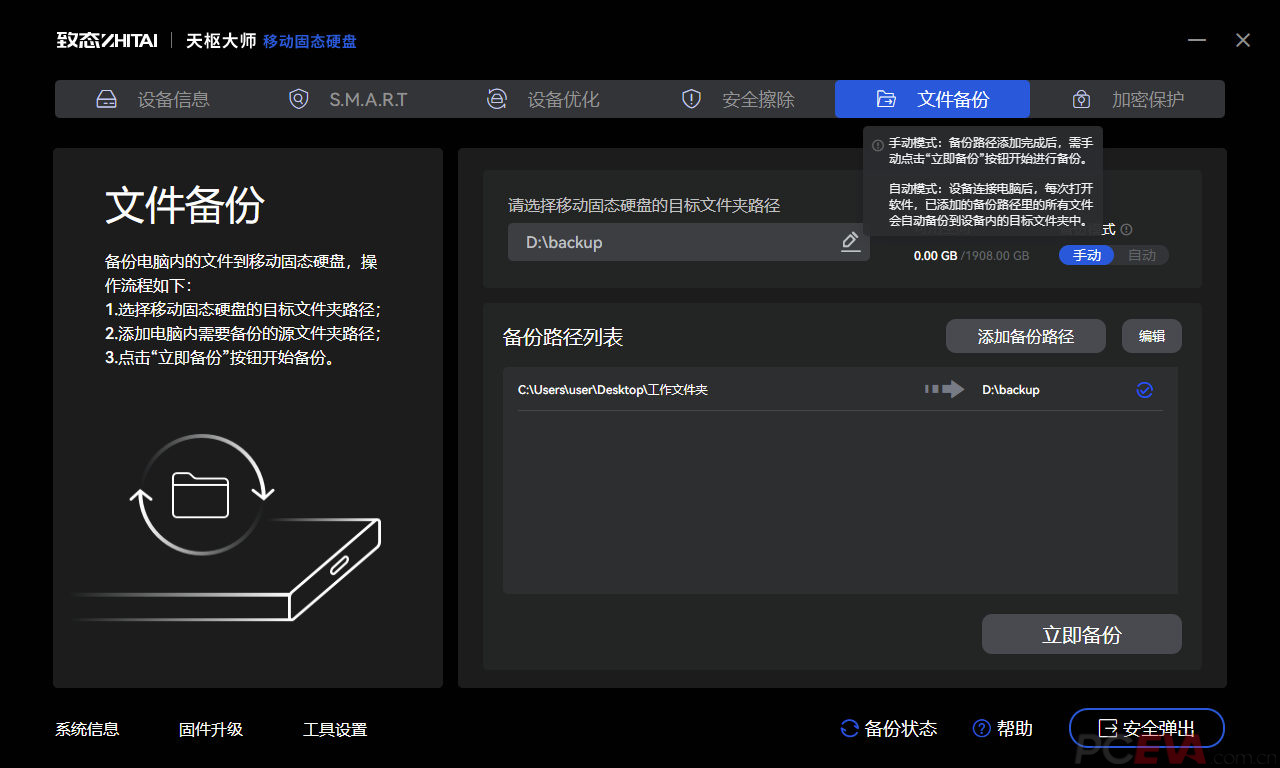Click the 帮助 question mark icon
This screenshot has height=768, width=1280.
[981, 728]
